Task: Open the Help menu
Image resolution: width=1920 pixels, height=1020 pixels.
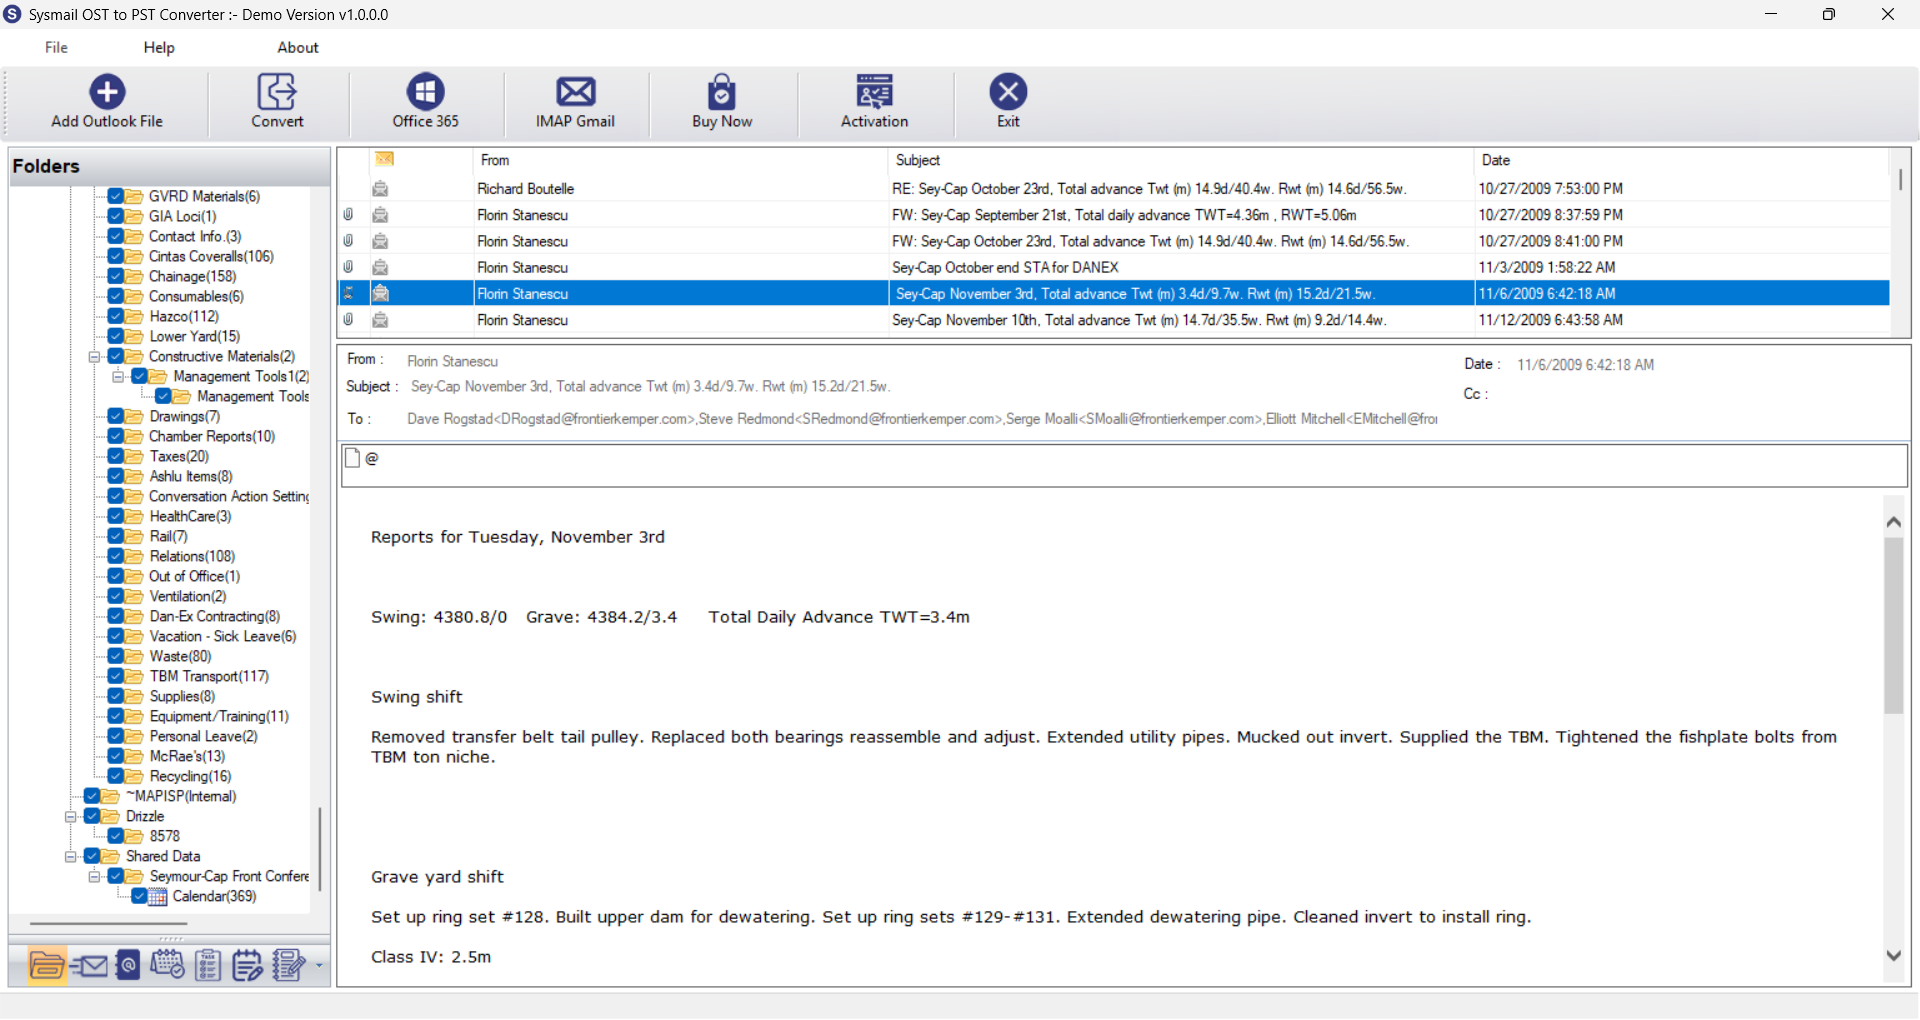Action: (x=159, y=47)
